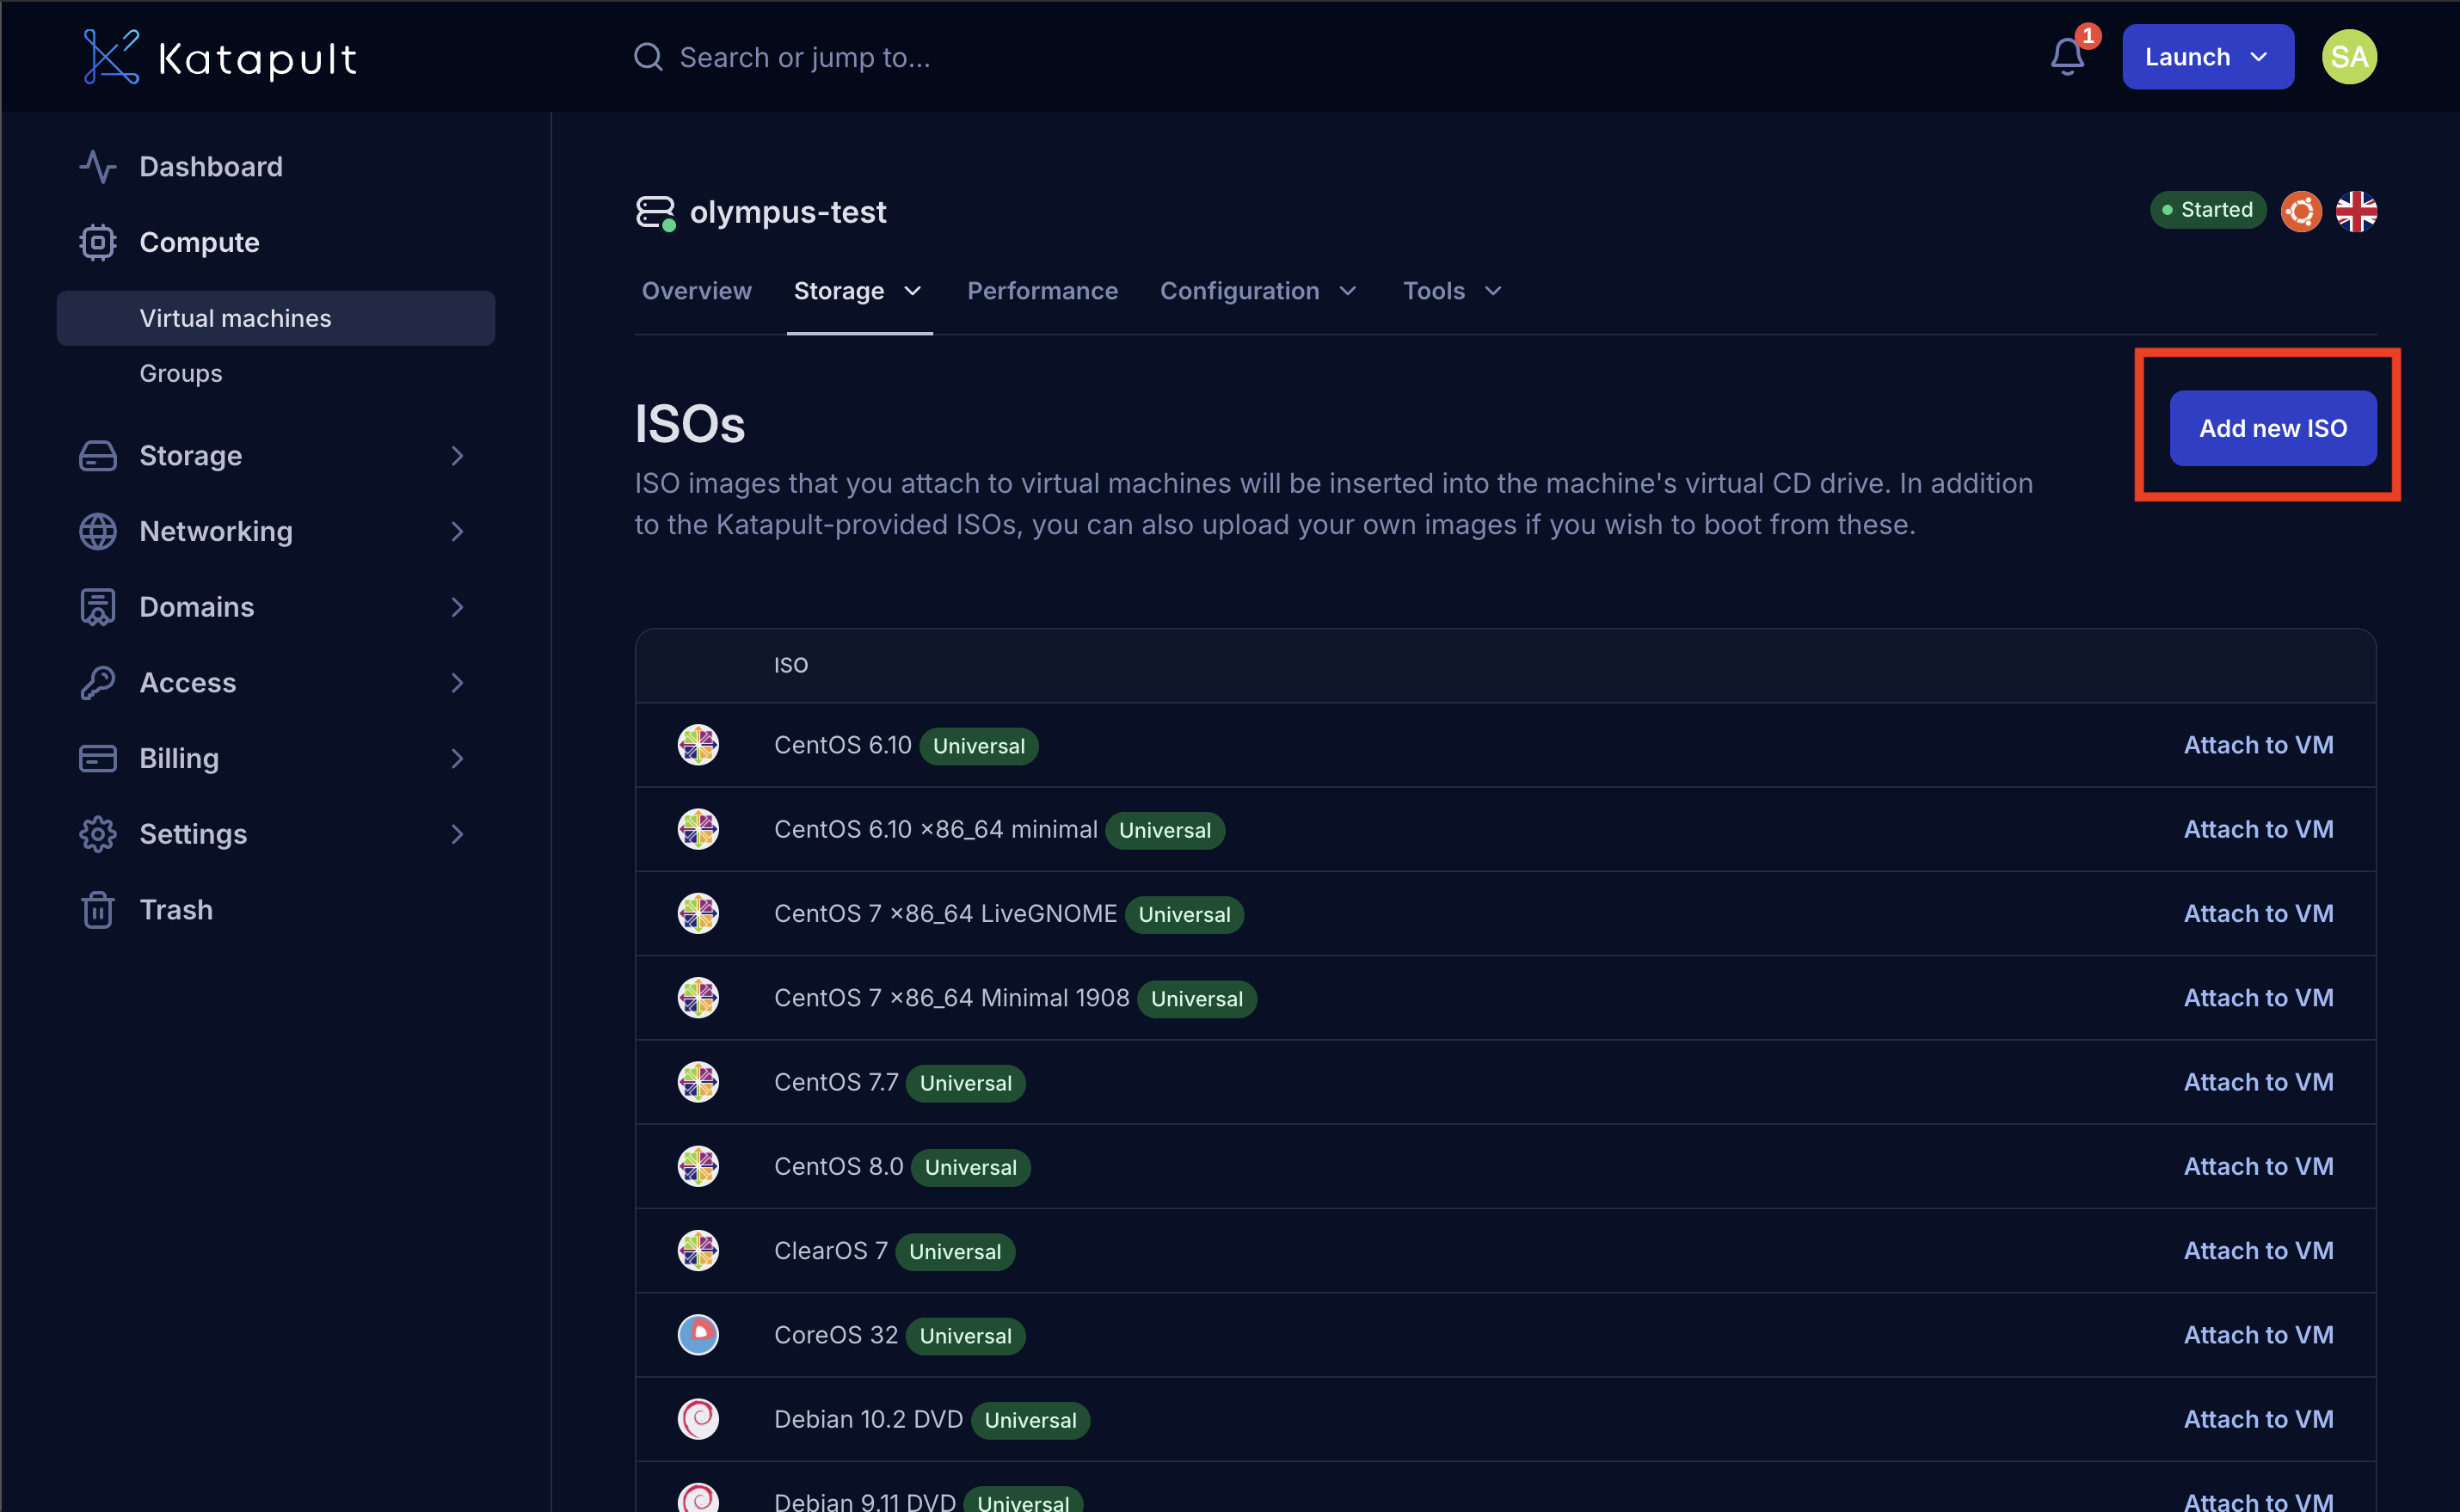
Task: Click the Add new ISO button
Action: 2272,428
